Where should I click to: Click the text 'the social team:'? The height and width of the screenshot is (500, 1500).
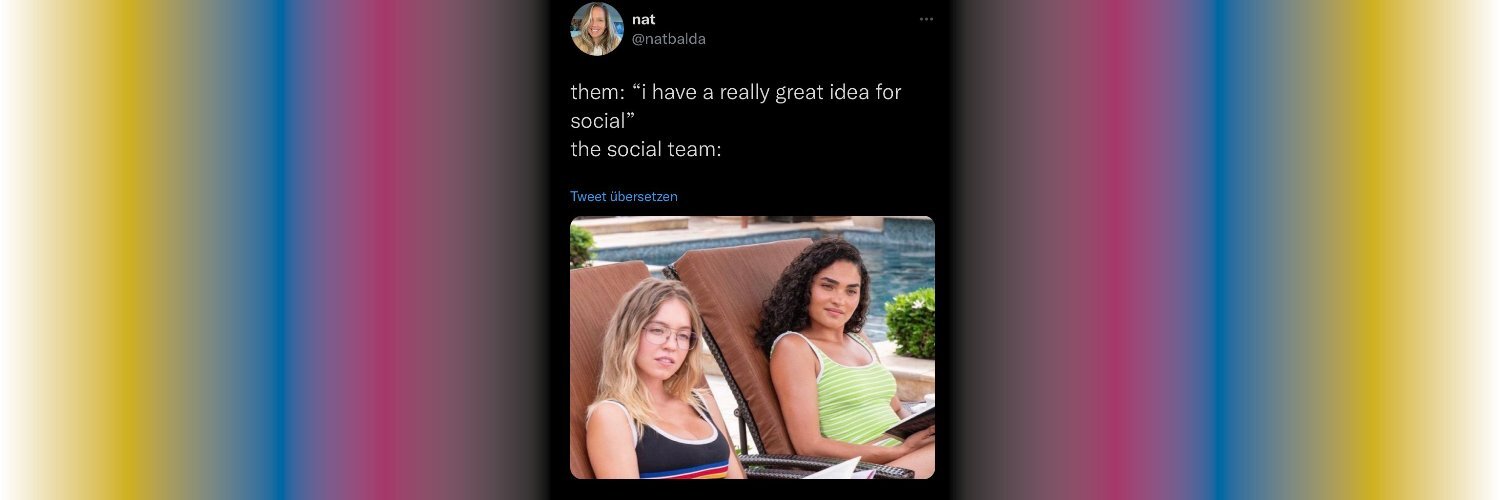[646, 150]
